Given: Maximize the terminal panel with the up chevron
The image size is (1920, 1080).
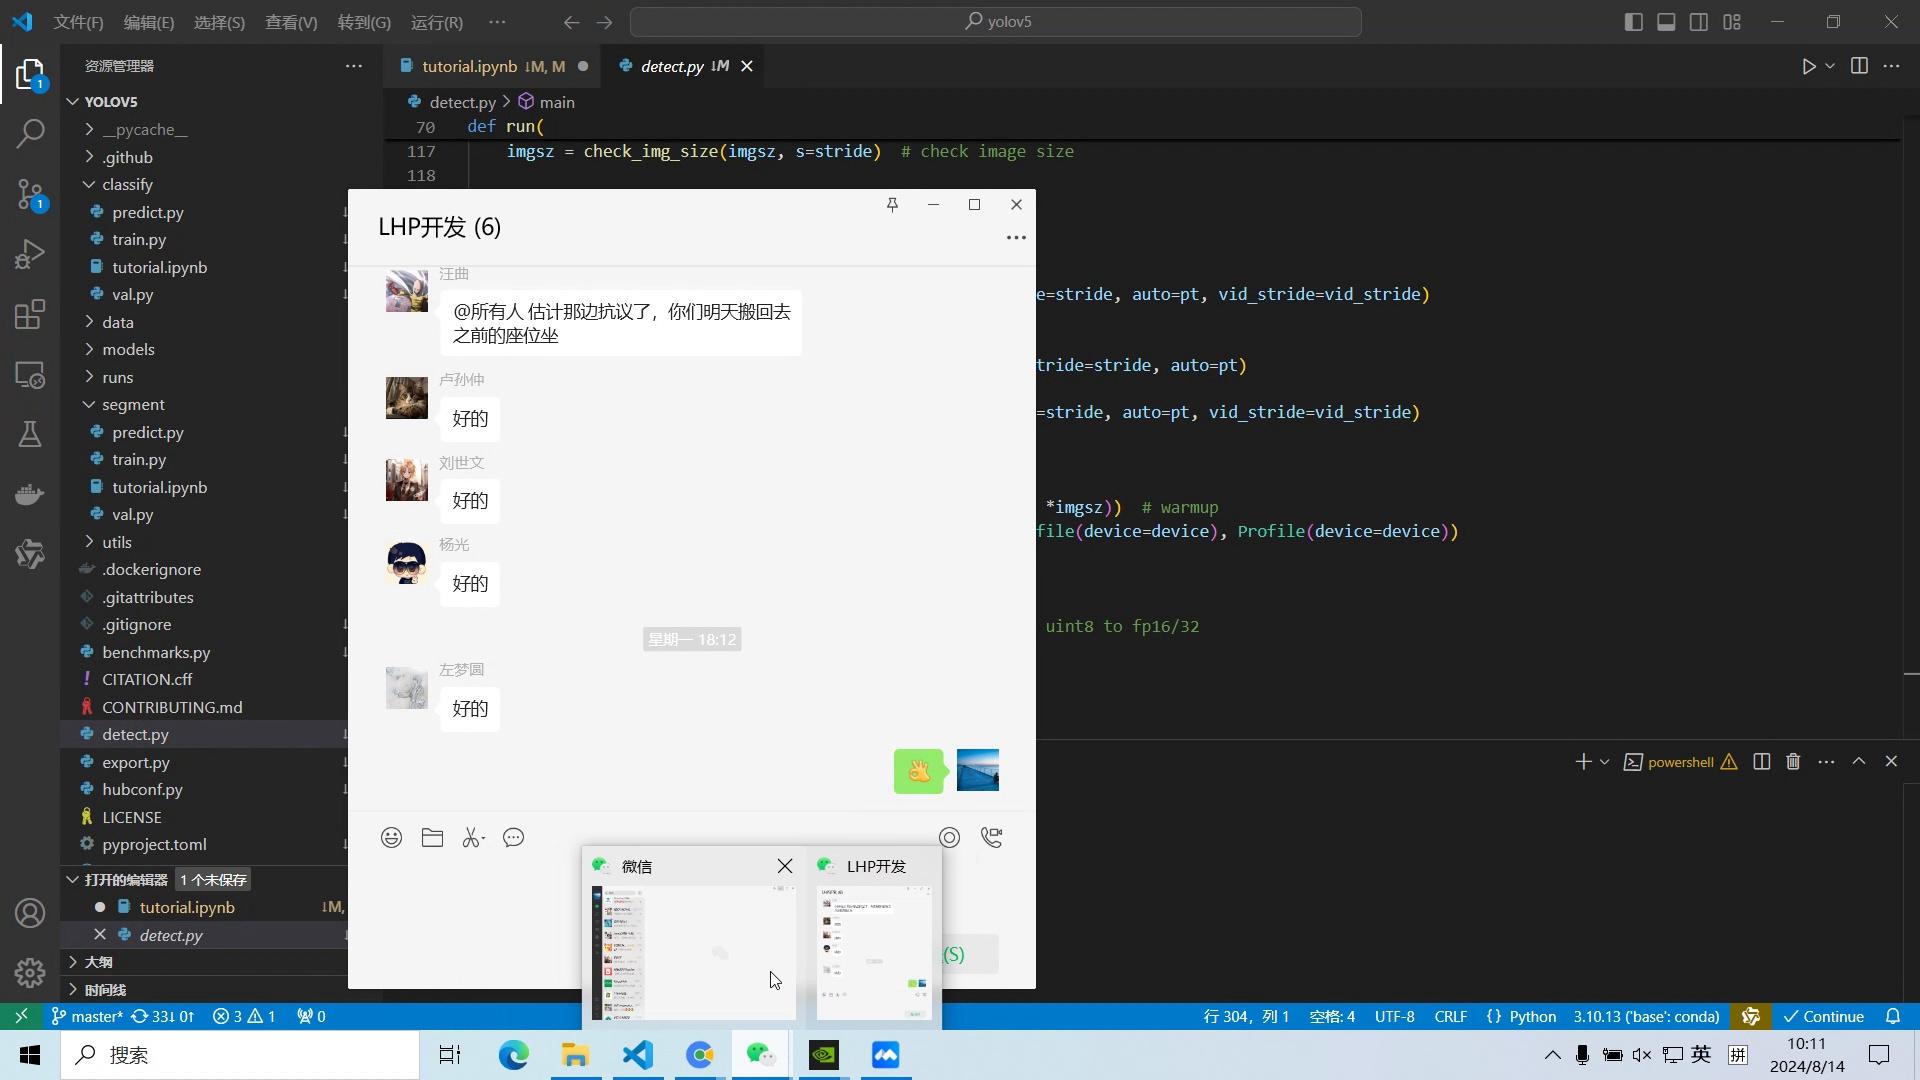Looking at the screenshot, I should click(1859, 762).
